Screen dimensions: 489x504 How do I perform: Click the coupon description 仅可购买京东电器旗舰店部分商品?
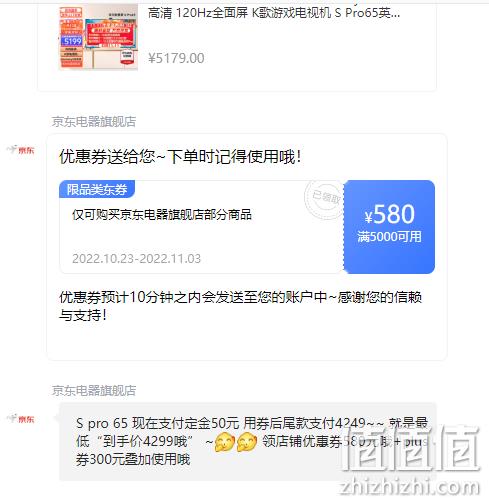coord(162,214)
